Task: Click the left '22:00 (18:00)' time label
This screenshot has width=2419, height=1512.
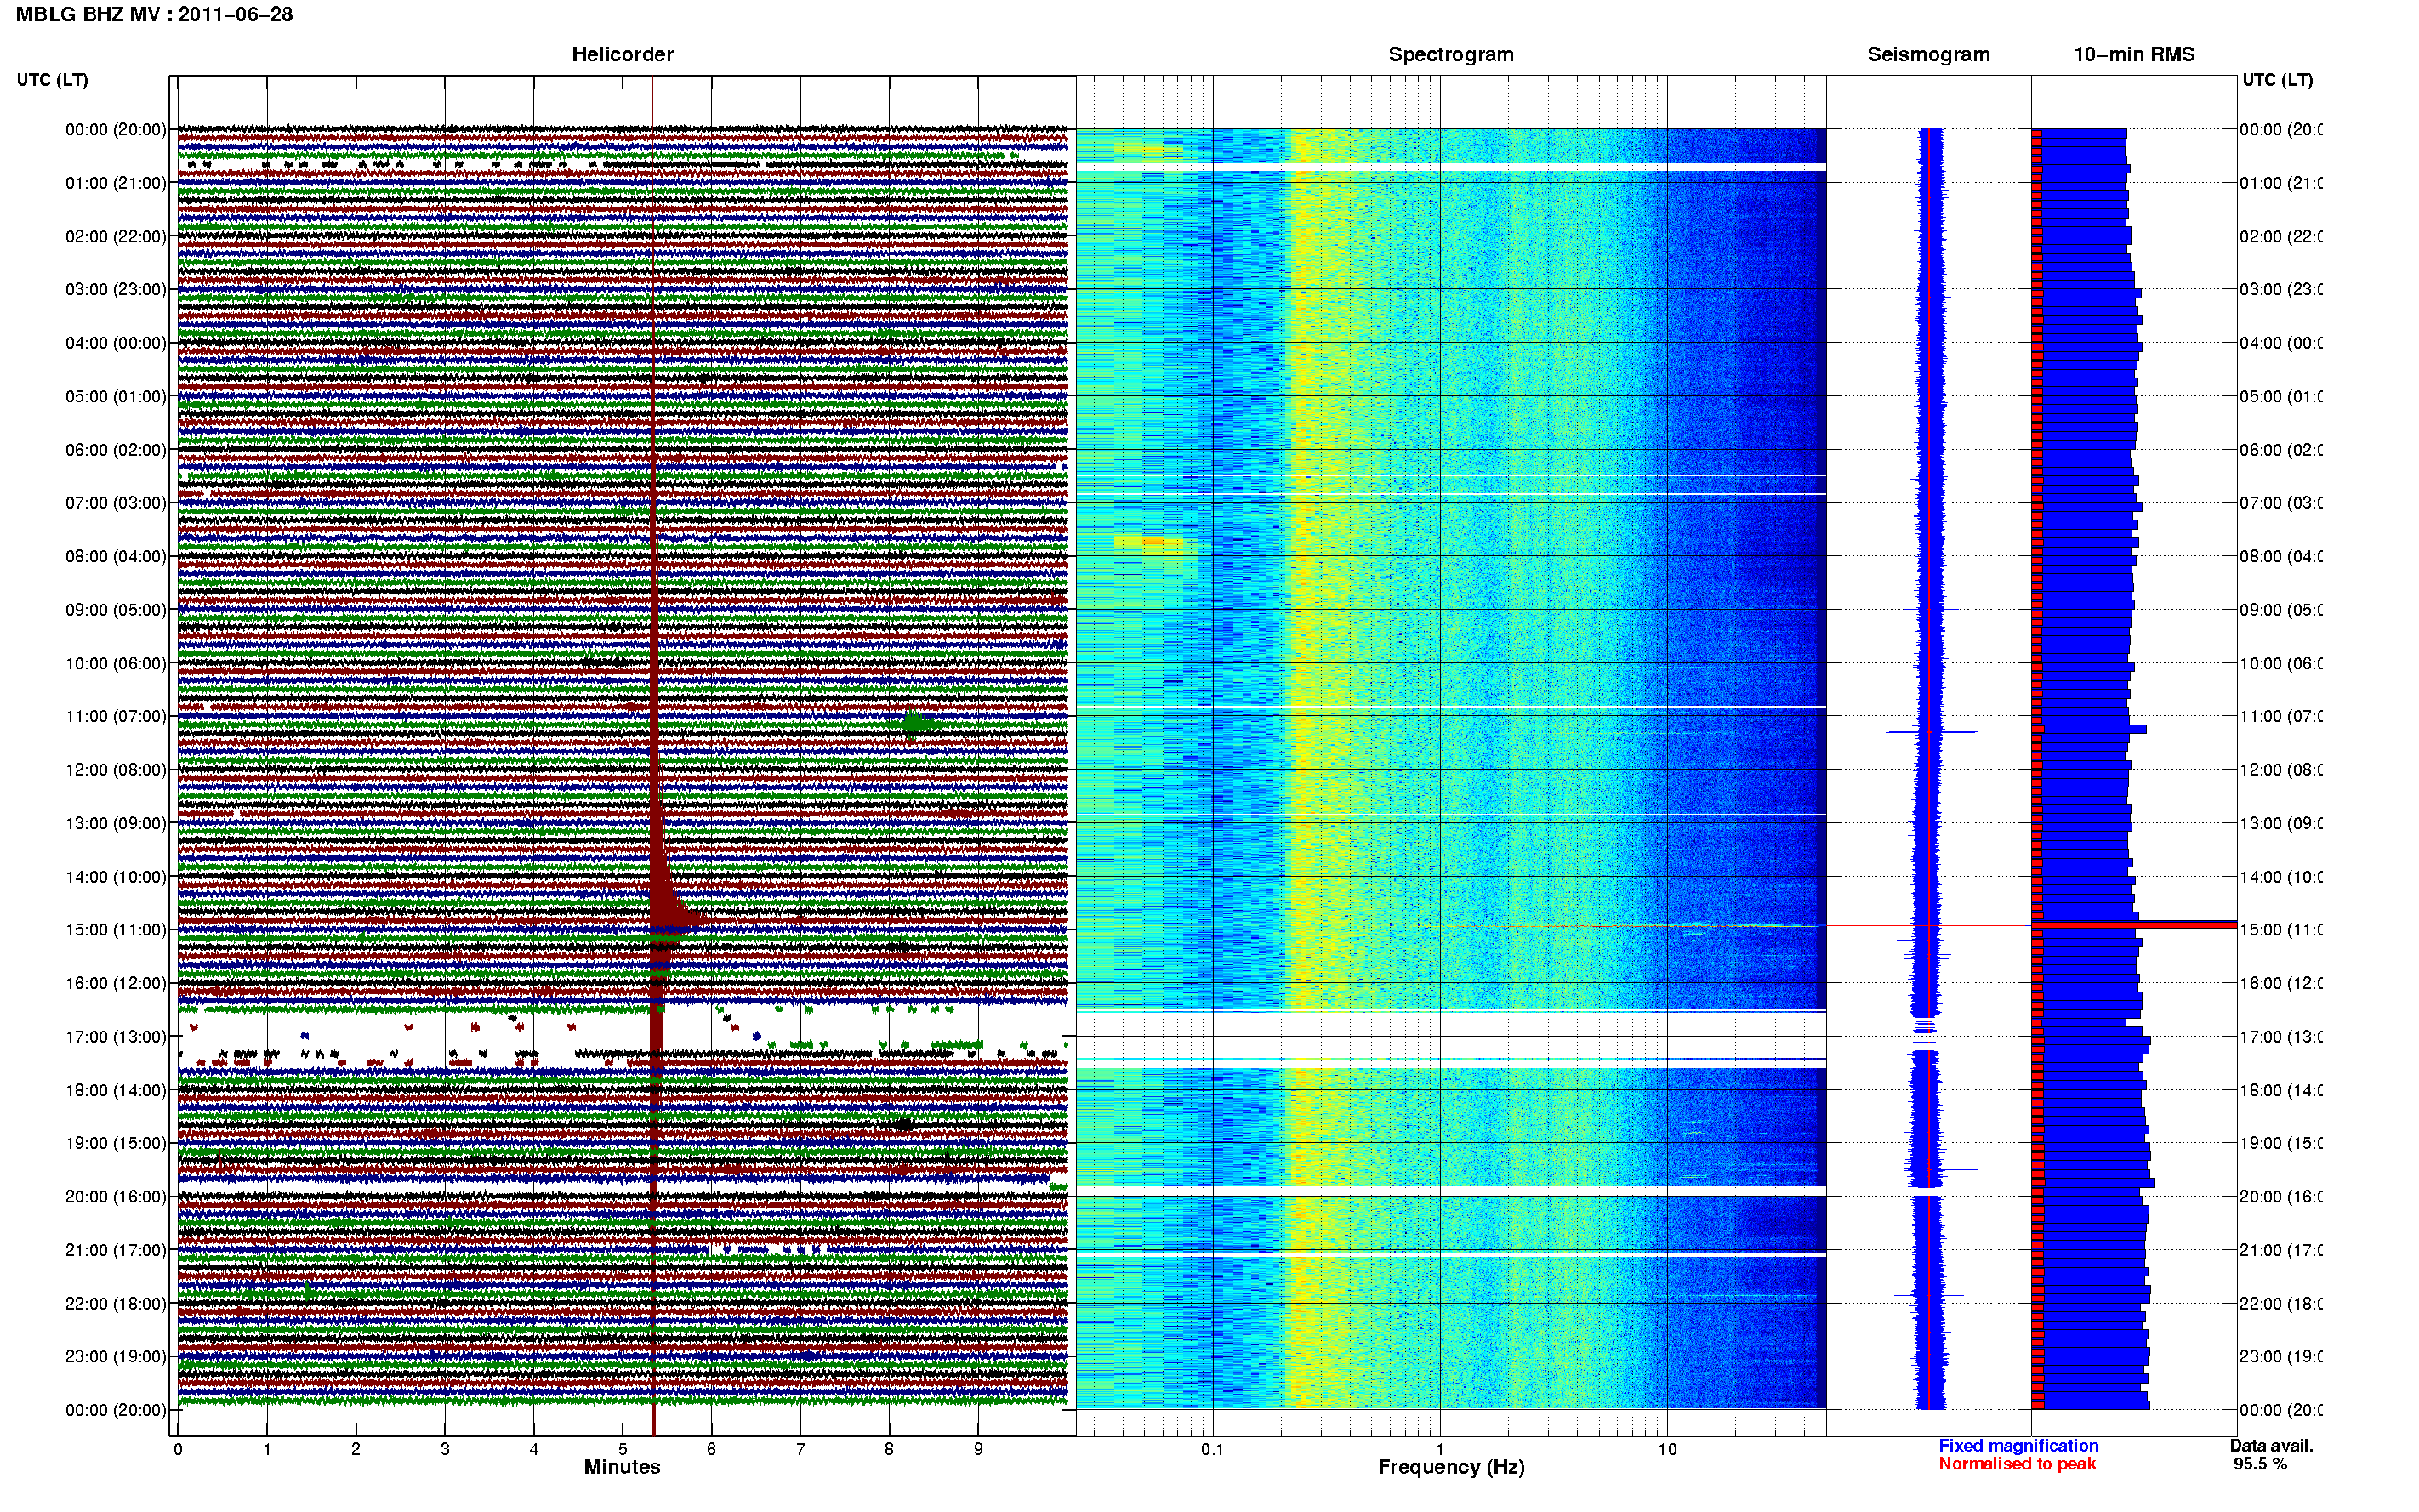Action: coord(116,1303)
